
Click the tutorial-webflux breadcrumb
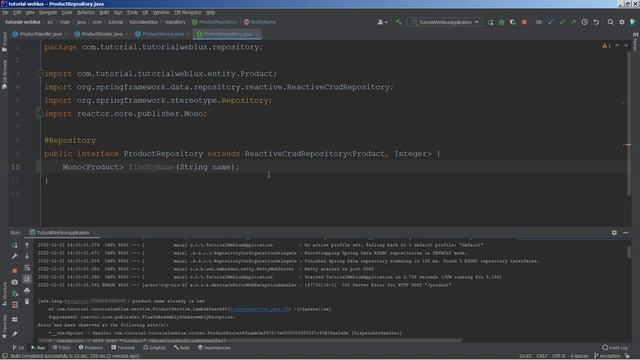(22, 22)
